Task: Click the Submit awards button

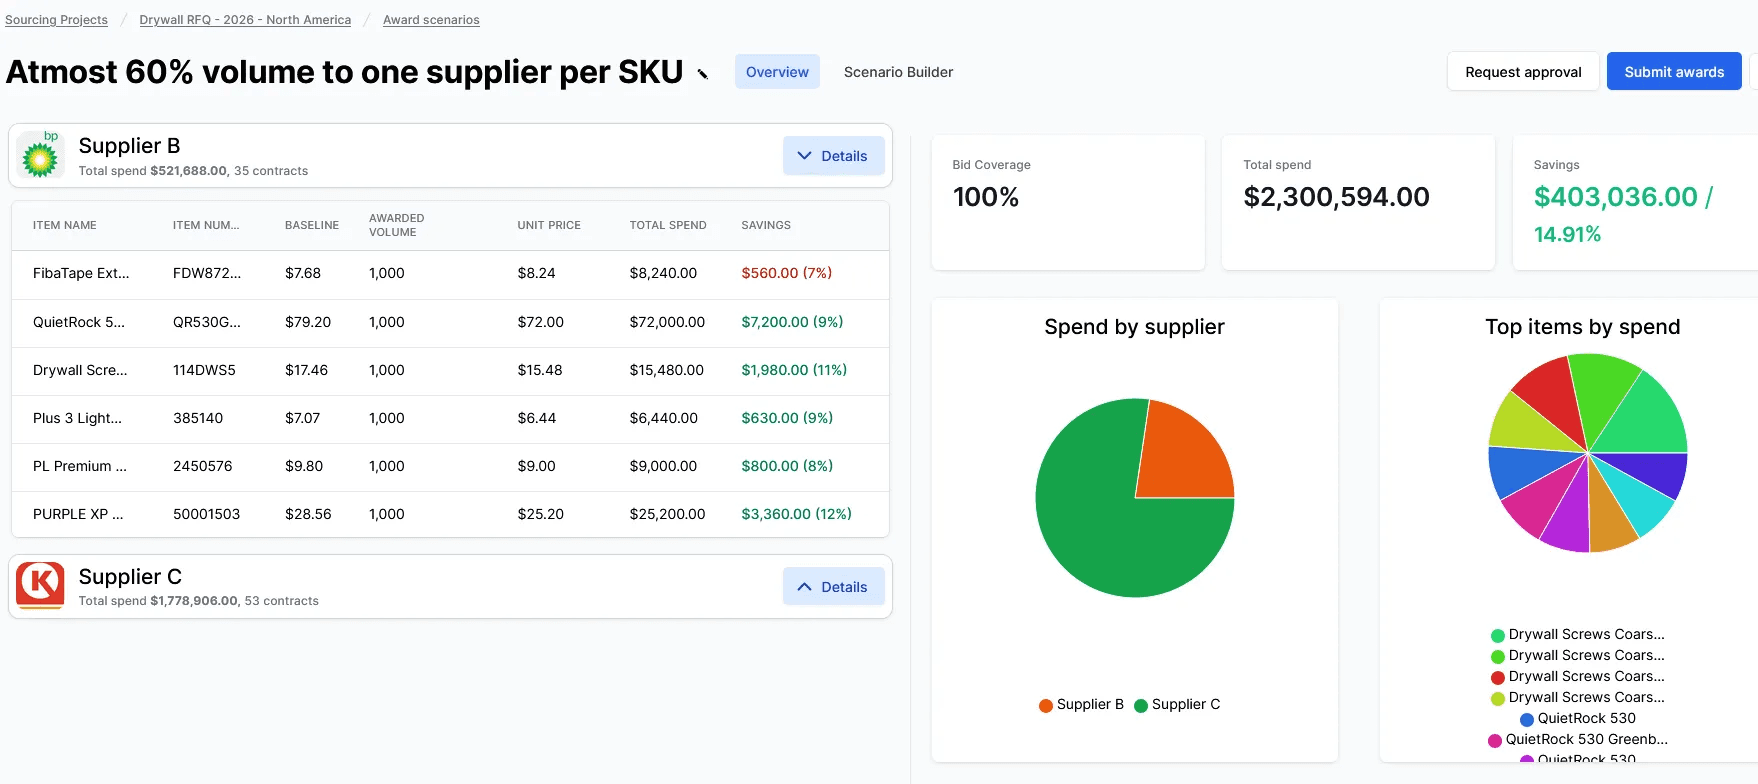Action: (x=1674, y=72)
